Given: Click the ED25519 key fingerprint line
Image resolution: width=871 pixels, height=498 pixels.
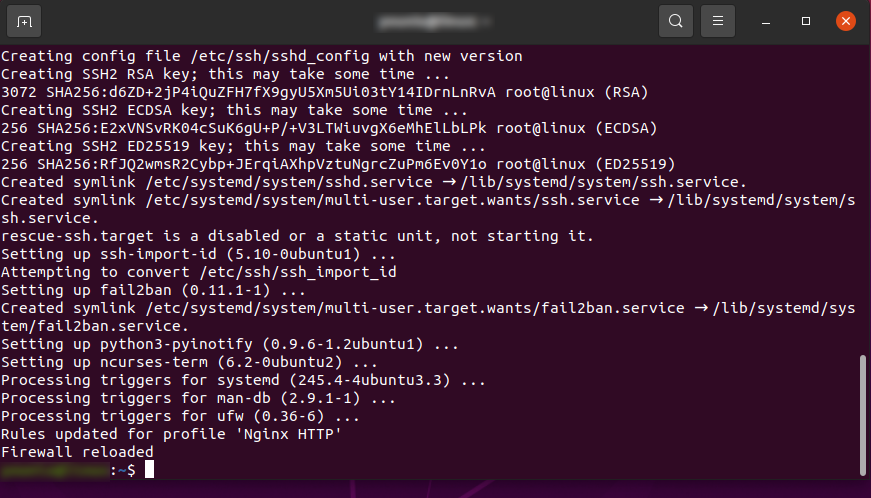Looking at the screenshot, I should 338,164.
